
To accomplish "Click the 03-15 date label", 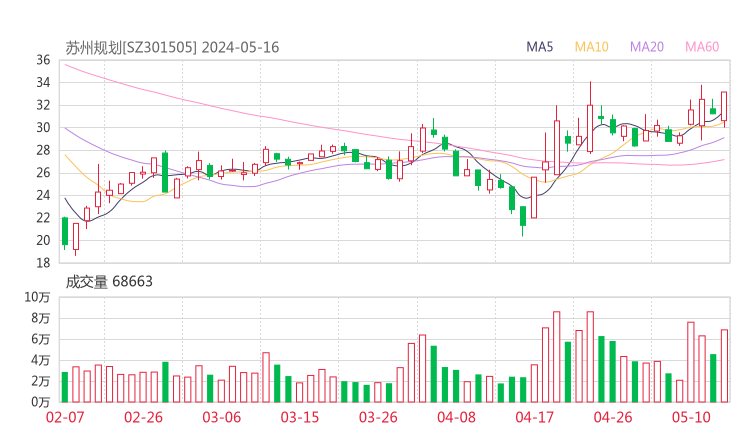I will [x=300, y=417].
